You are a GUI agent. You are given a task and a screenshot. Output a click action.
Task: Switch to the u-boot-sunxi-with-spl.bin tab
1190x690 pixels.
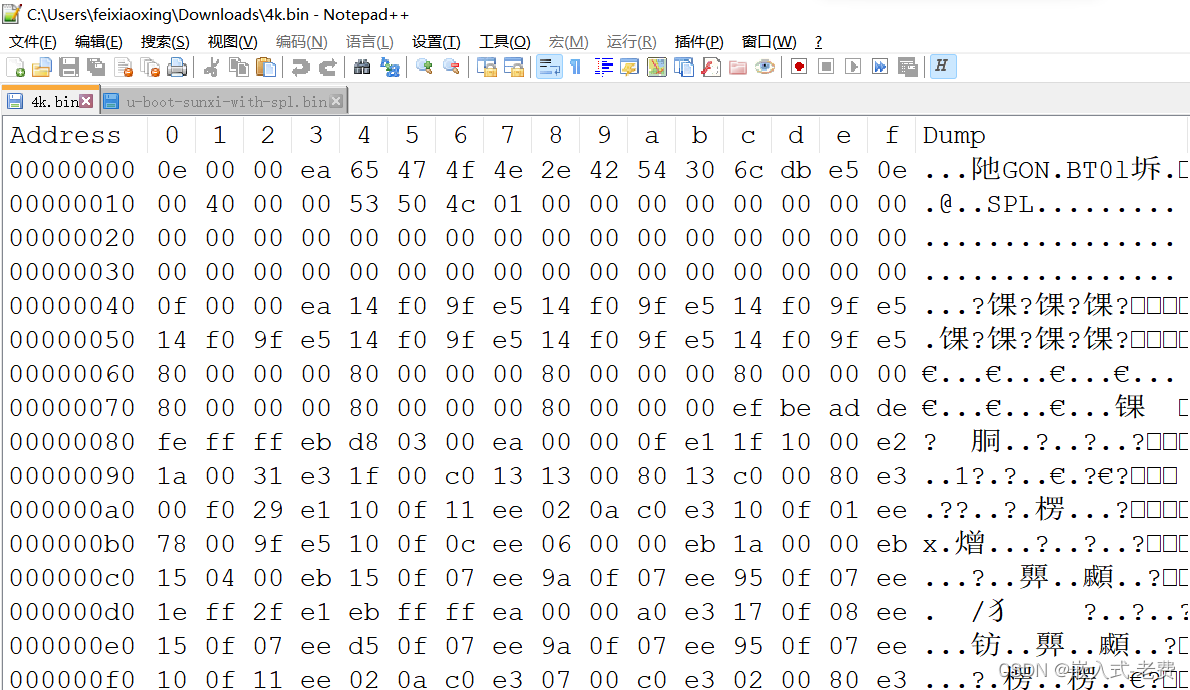click(226, 102)
